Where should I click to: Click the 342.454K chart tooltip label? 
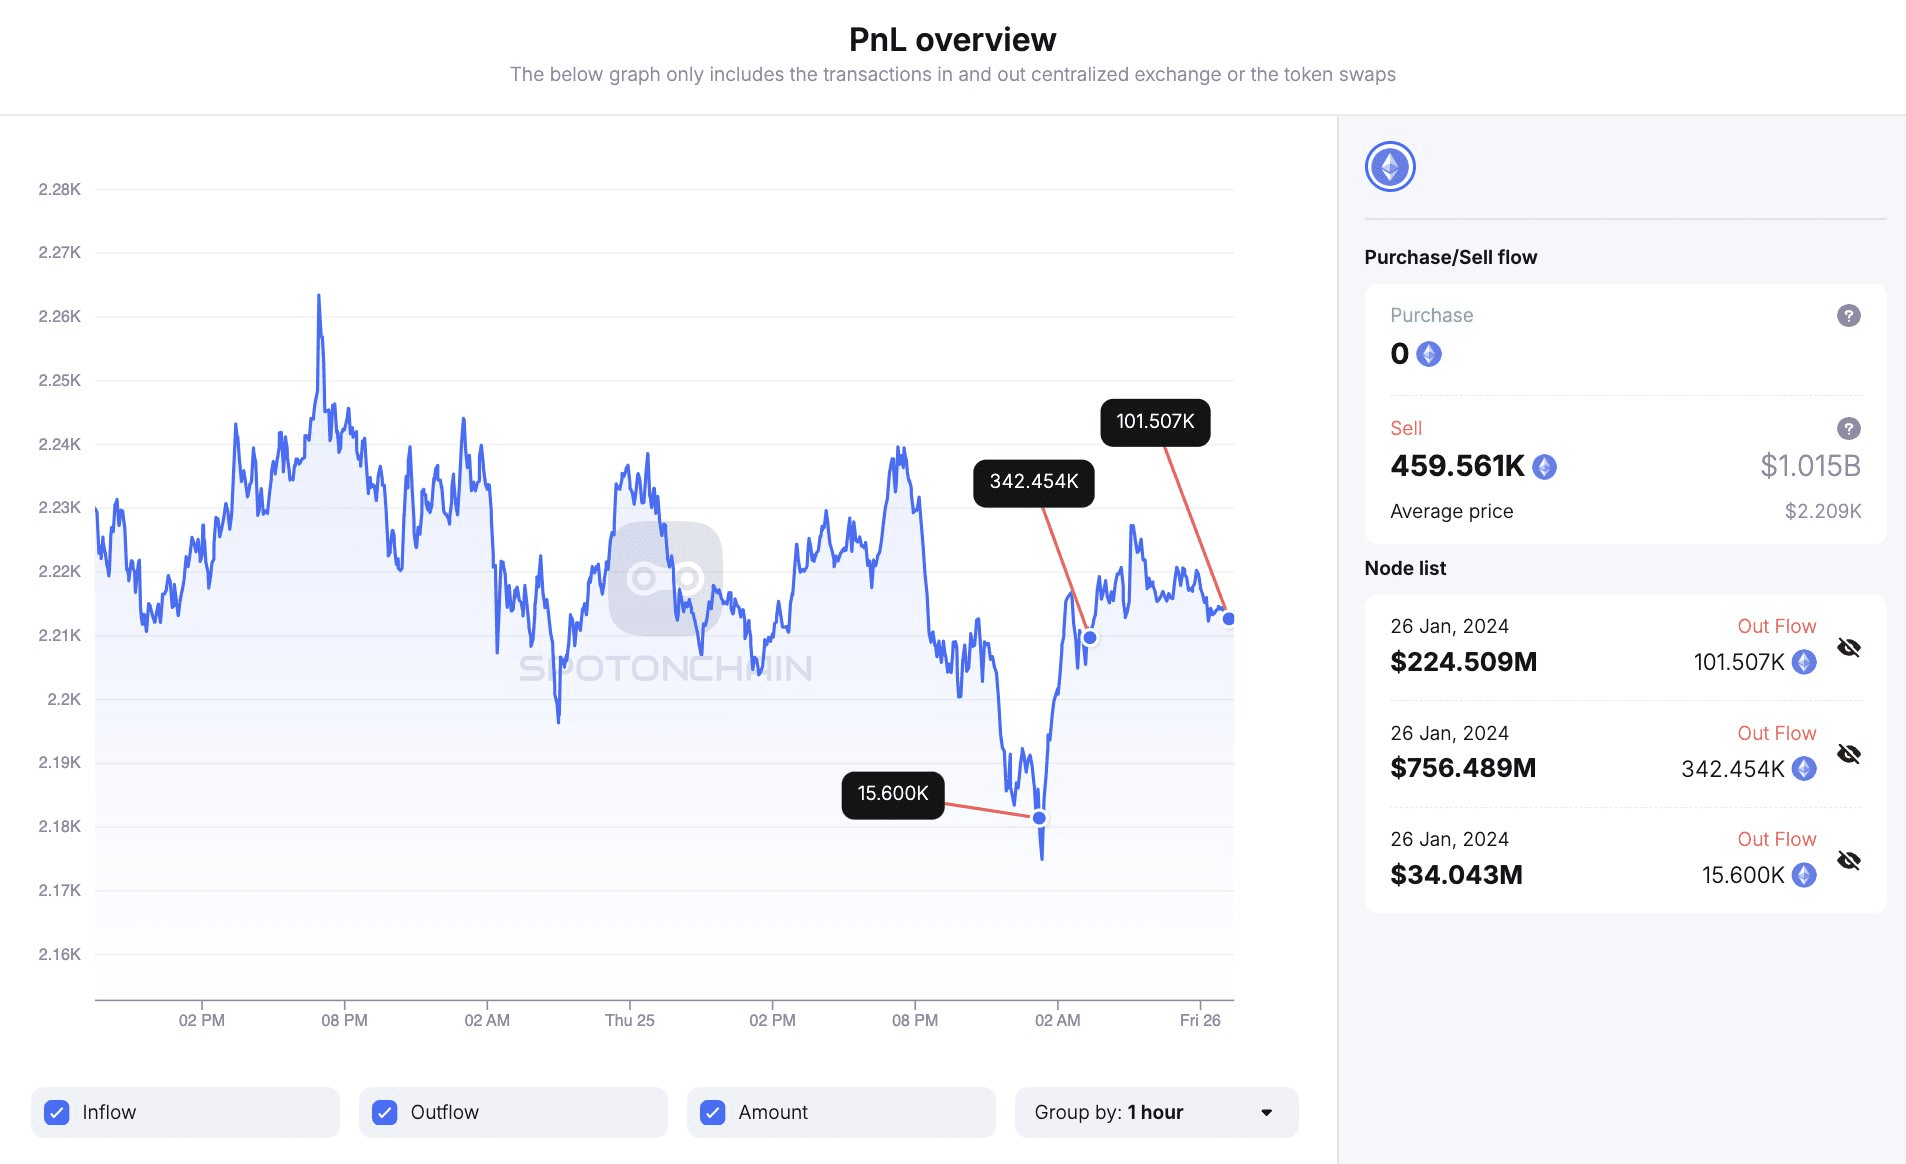tap(1034, 482)
